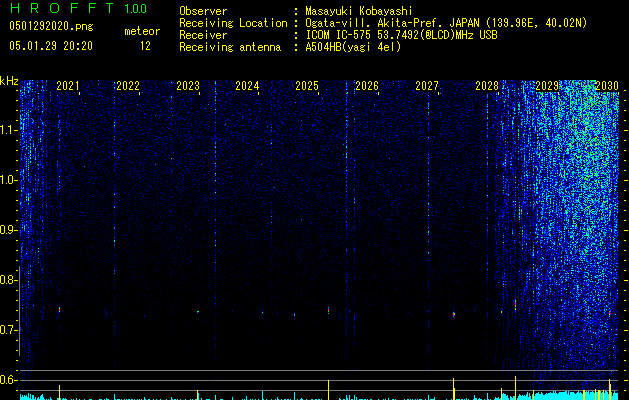The height and width of the screenshot is (400, 629).
Task: Click the version number 1.0.0
Action: (135, 9)
